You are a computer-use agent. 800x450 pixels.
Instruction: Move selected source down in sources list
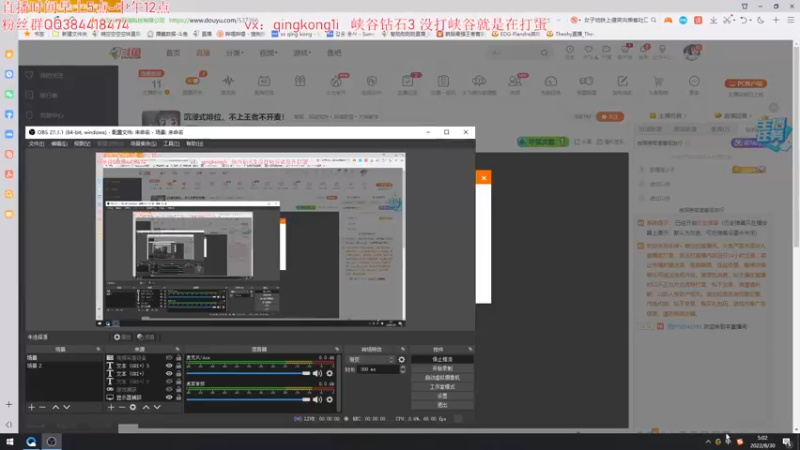pos(157,407)
